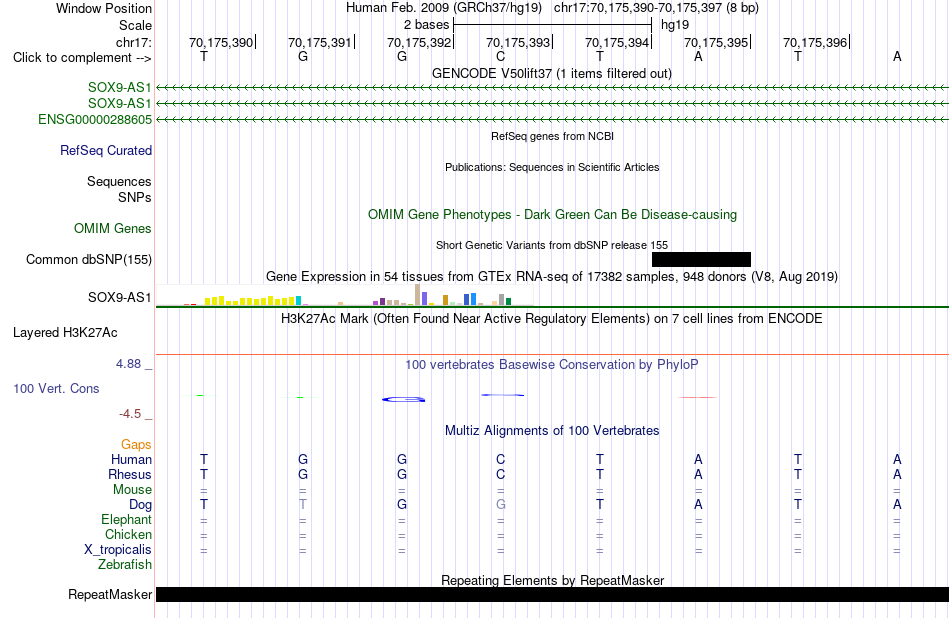This screenshot has width=950, height=618.
Task: Click the 70,175,393 position label
Action: pyautogui.click(x=518, y=42)
